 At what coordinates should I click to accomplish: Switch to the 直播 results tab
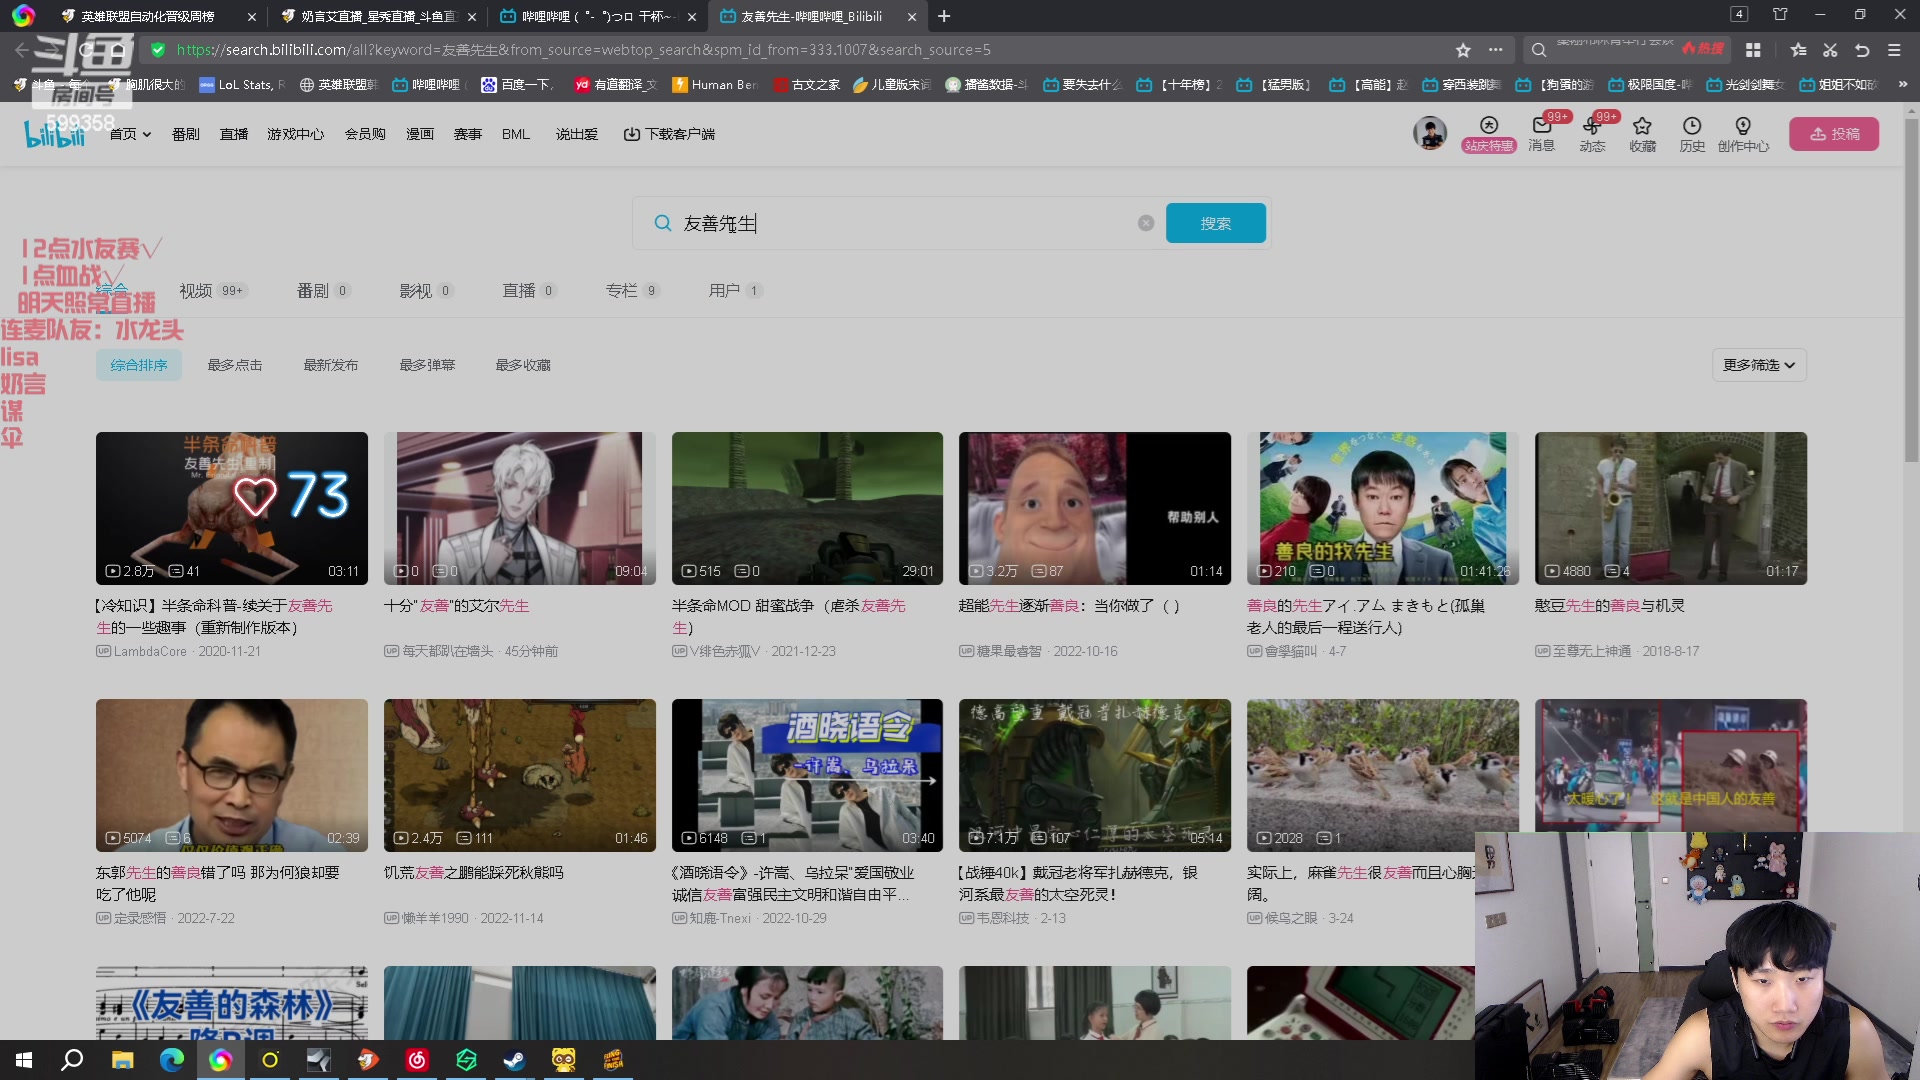tap(528, 290)
